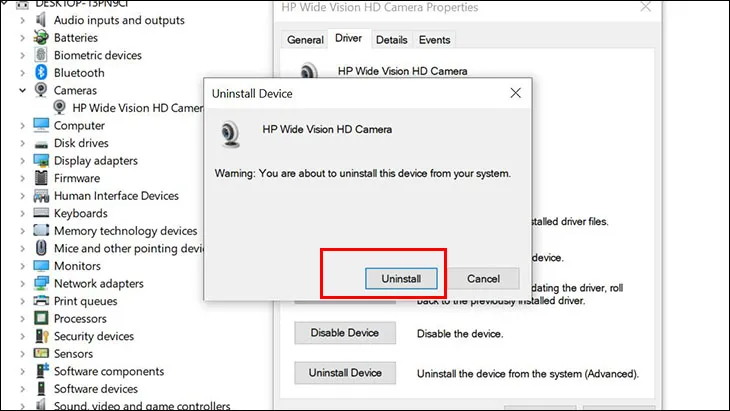Expand the Monitors node
This screenshot has width=730, height=411.
[x=23, y=266]
